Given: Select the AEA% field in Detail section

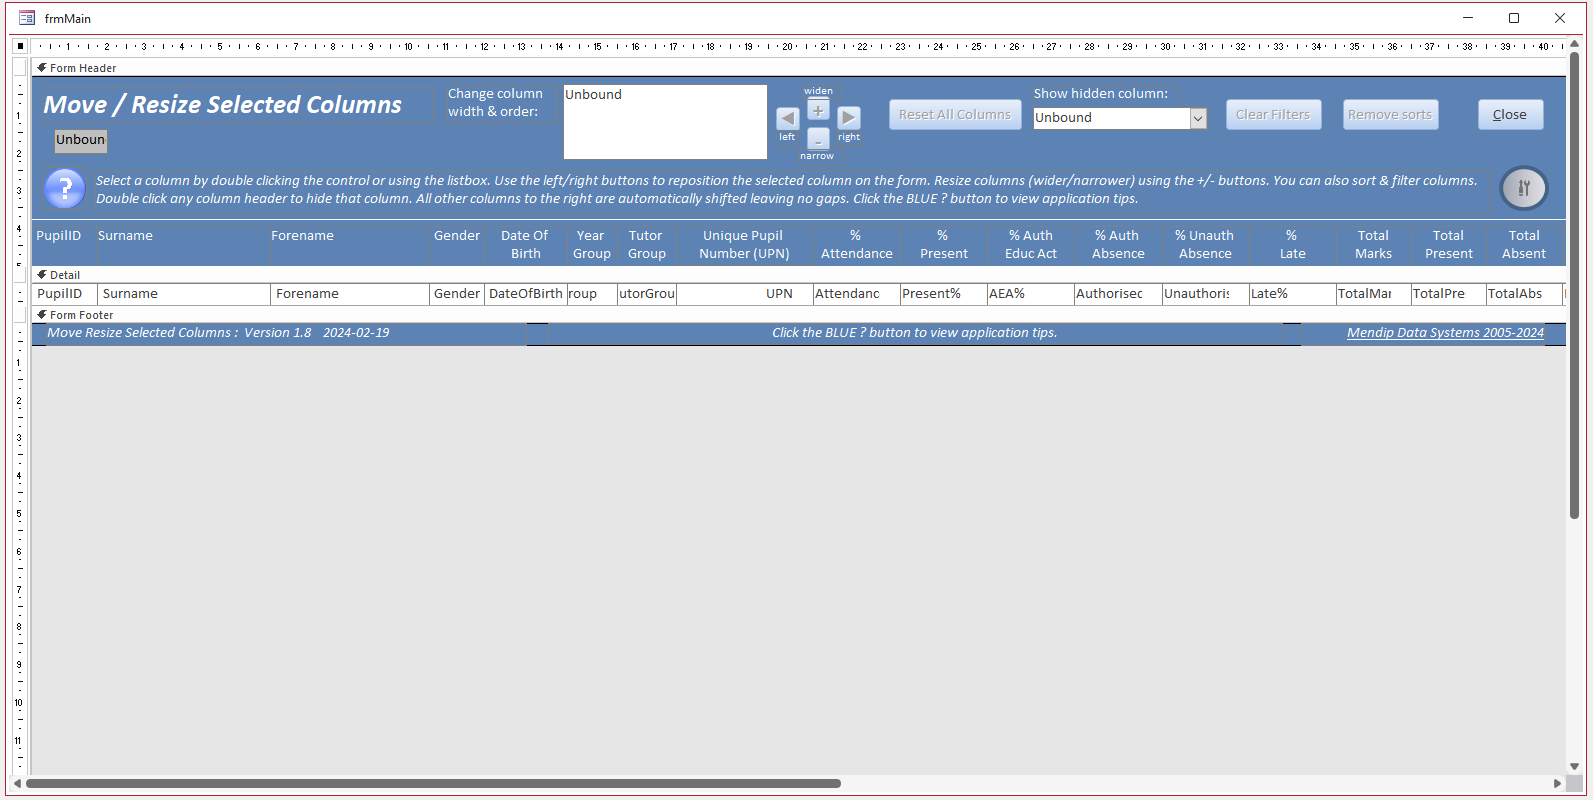Looking at the screenshot, I should click(1029, 294).
